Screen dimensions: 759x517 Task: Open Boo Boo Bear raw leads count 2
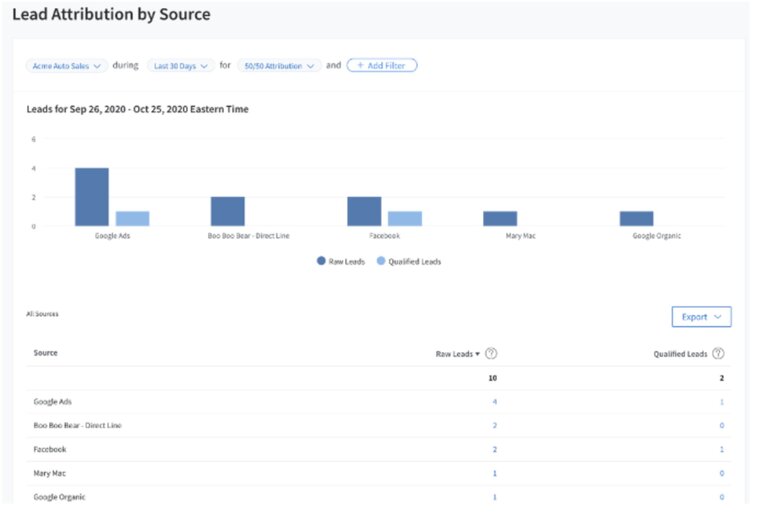tap(495, 426)
